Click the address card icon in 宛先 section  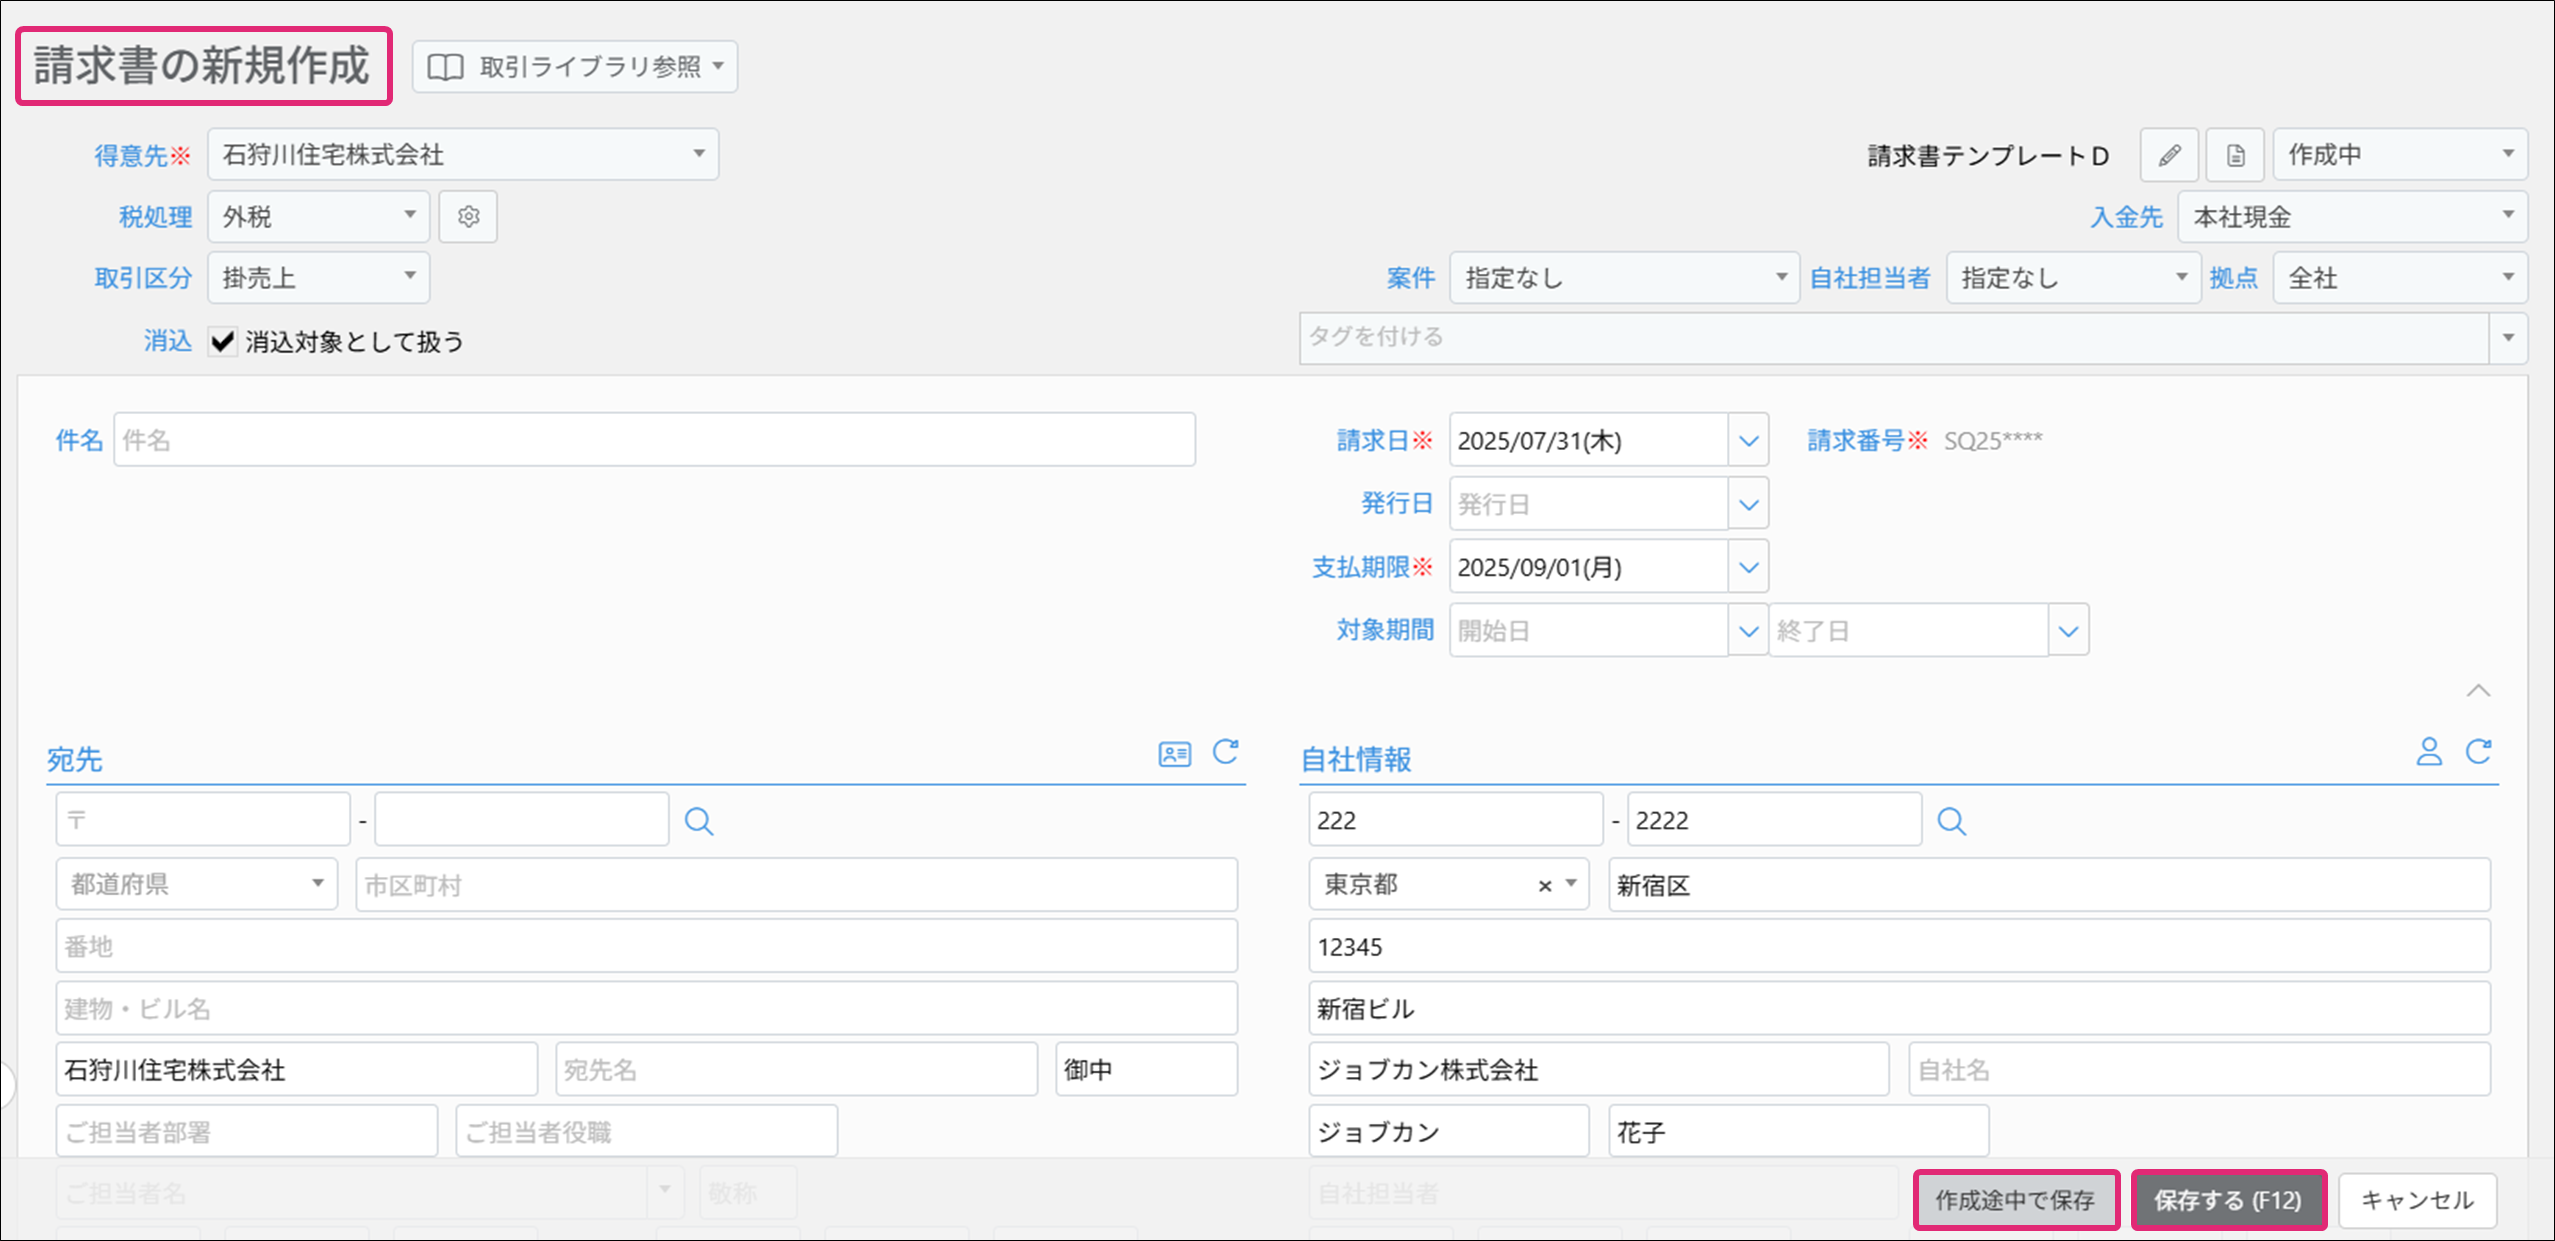point(1174,754)
